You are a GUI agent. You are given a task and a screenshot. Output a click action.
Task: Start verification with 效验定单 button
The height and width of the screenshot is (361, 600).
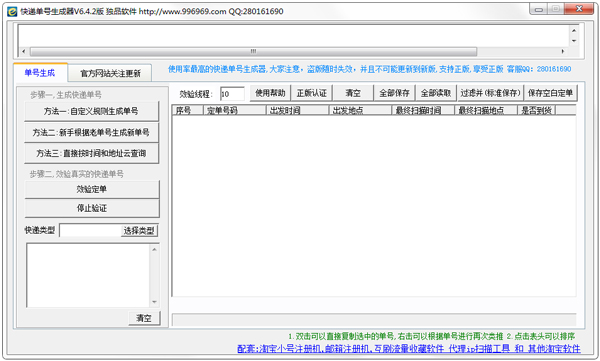coord(92,189)
